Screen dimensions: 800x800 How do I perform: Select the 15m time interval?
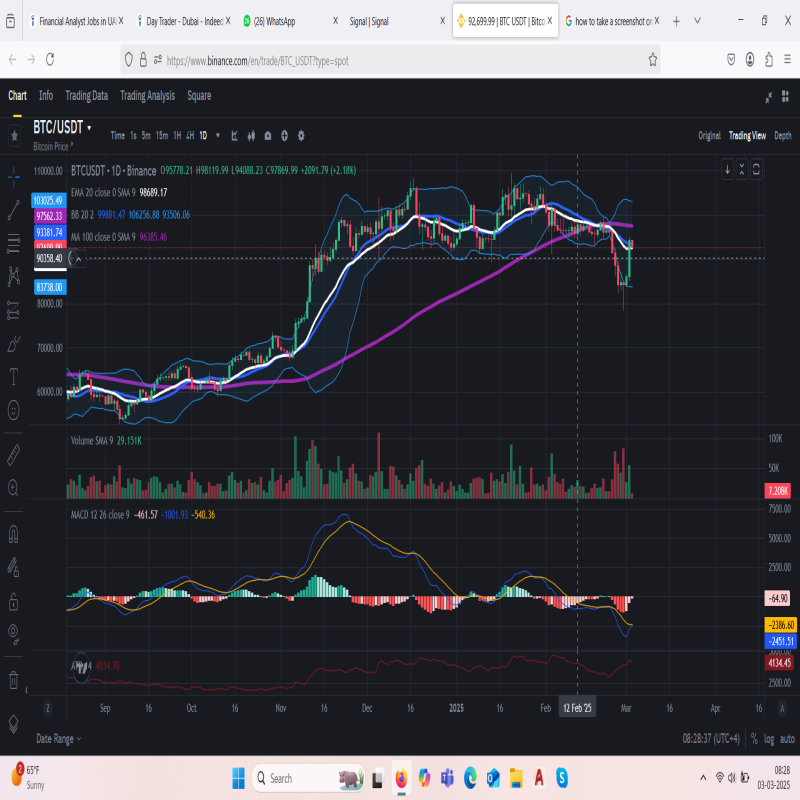162,135
